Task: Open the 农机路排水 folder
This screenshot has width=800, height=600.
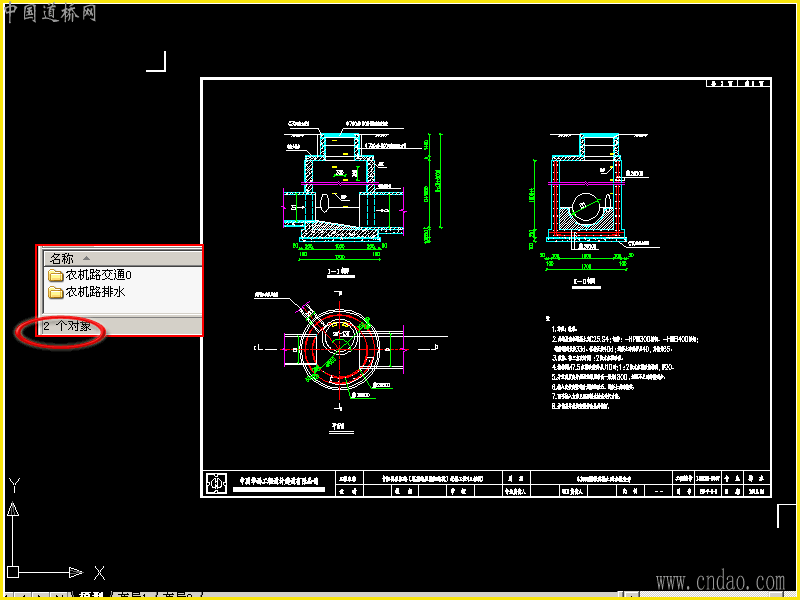Action: (98, 292)
